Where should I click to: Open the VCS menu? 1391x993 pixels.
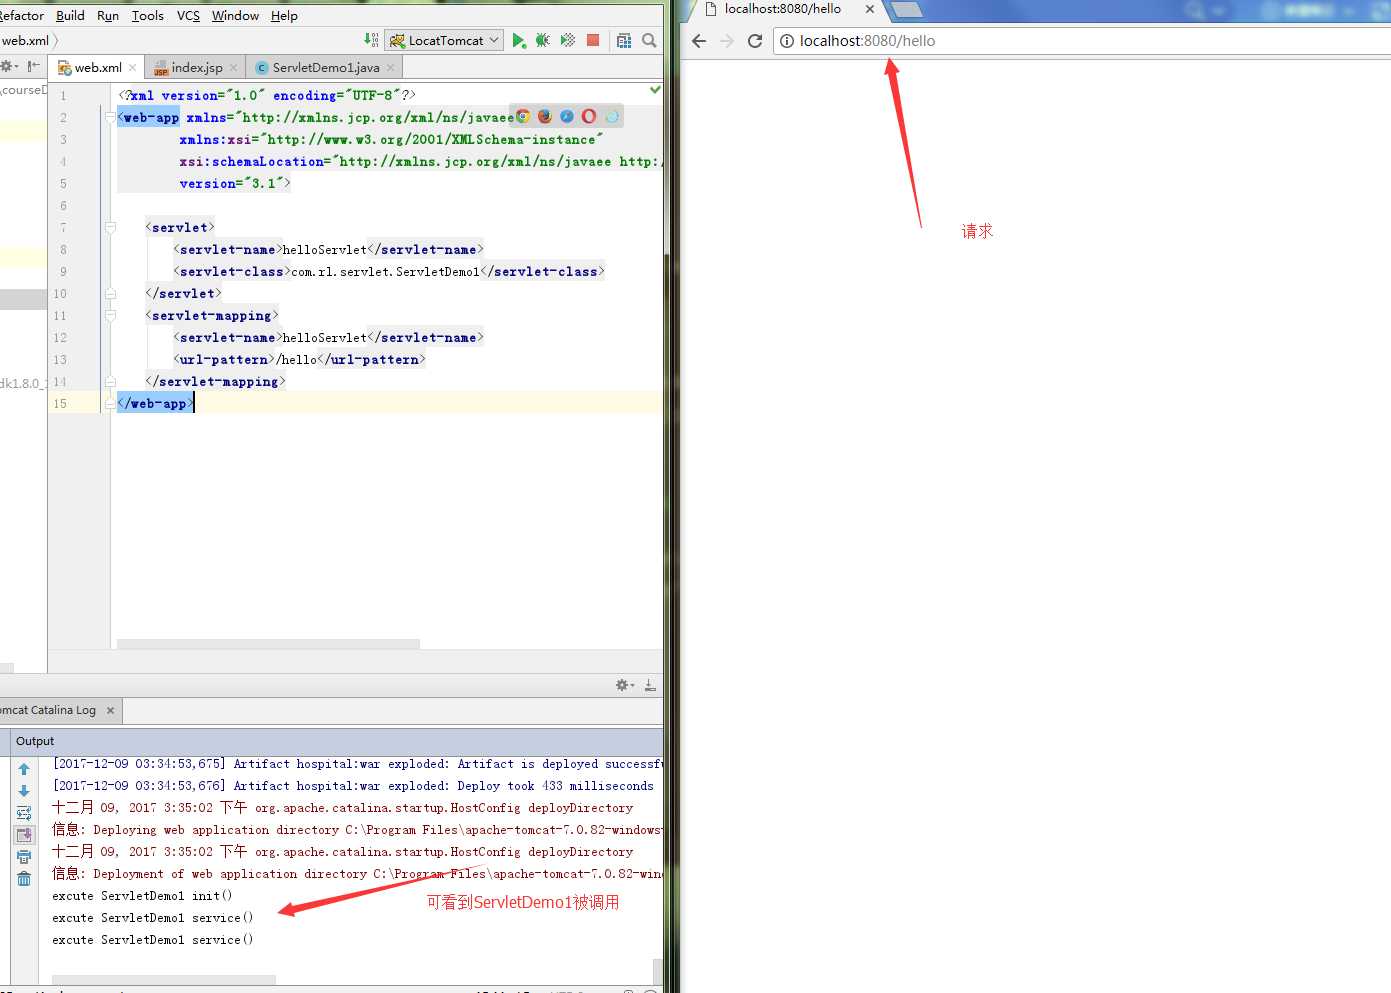188,15
